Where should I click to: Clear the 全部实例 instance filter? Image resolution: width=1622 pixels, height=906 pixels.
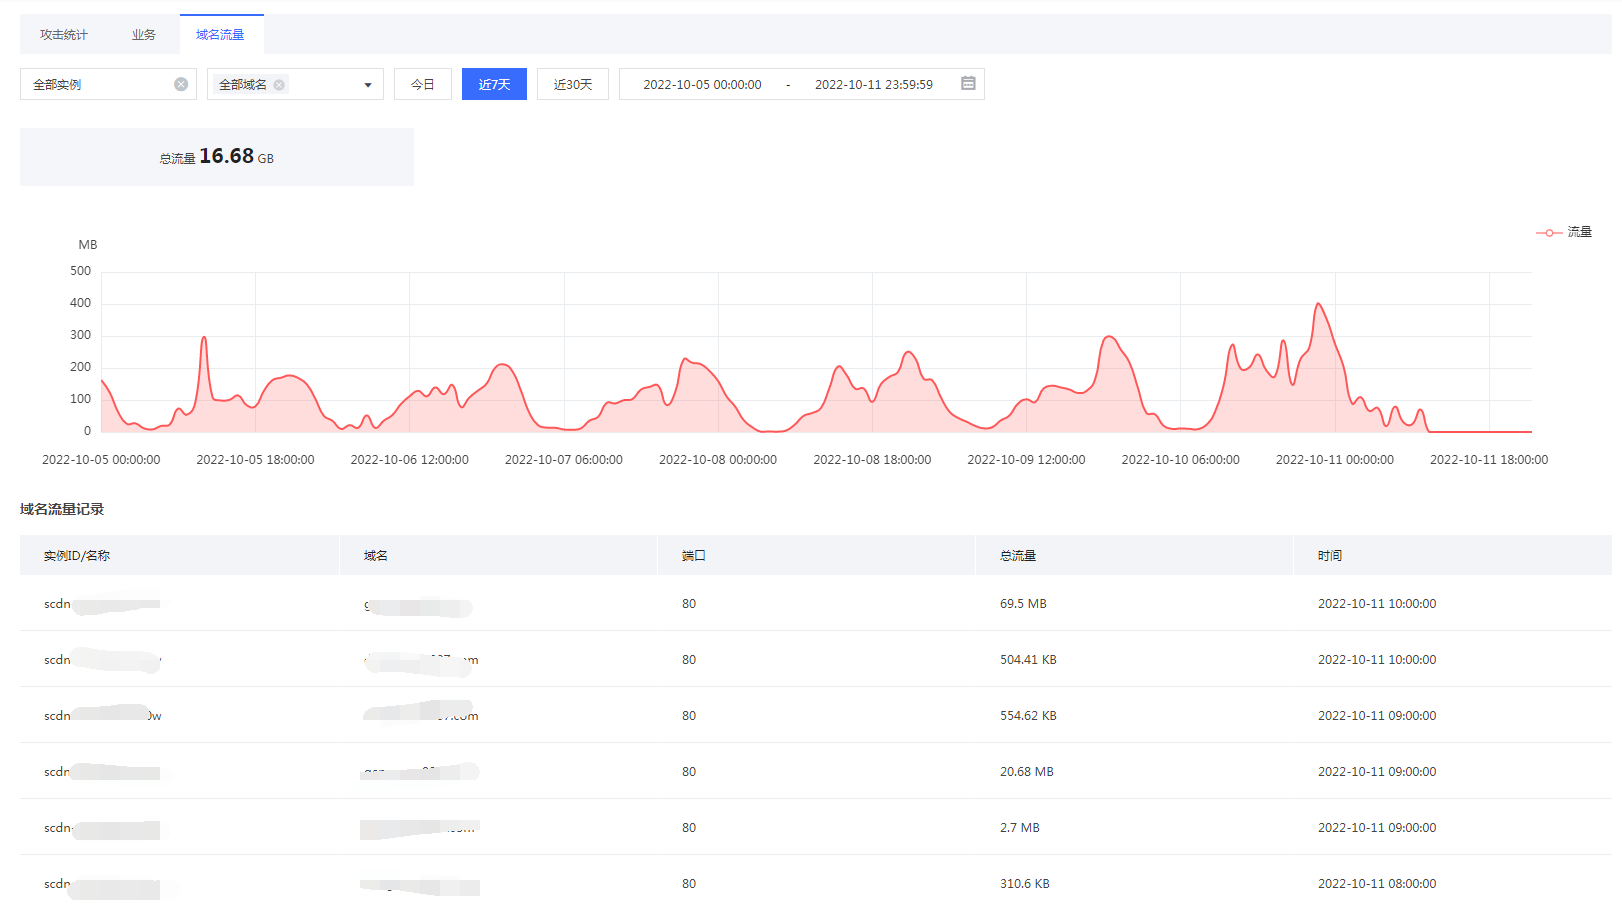pyautogui.click(x=181, y=84)
